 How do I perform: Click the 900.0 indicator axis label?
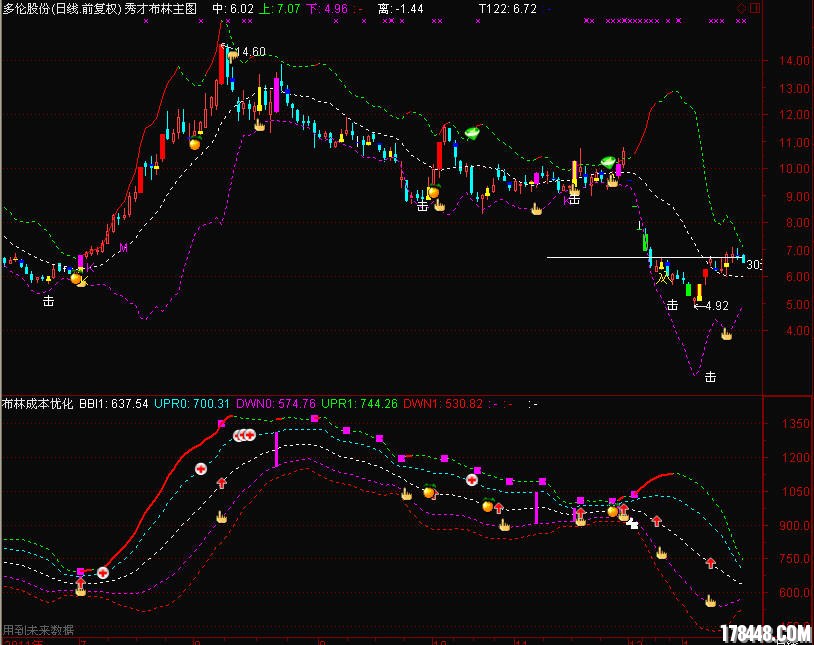pyautogui.click(x=795, y=525)
